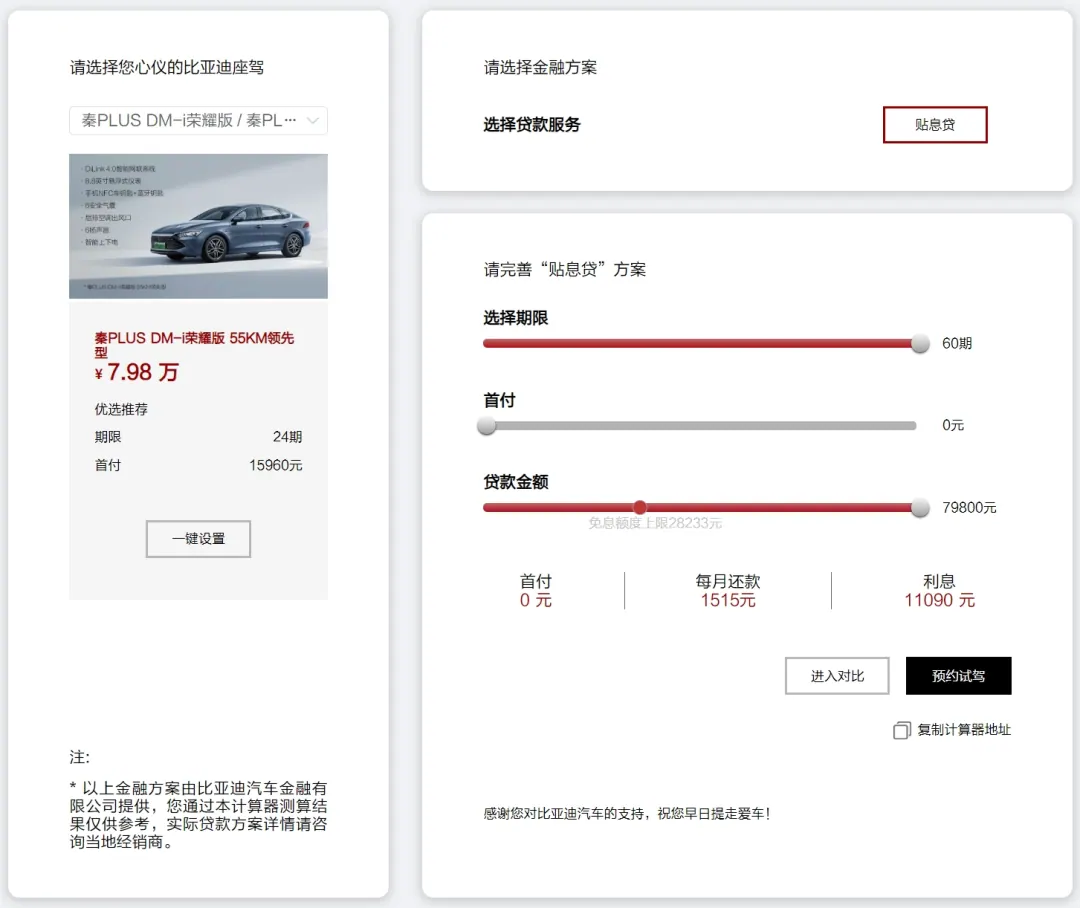
Task: Click the red interest-free limit marker
Action: tap(640, 508)
